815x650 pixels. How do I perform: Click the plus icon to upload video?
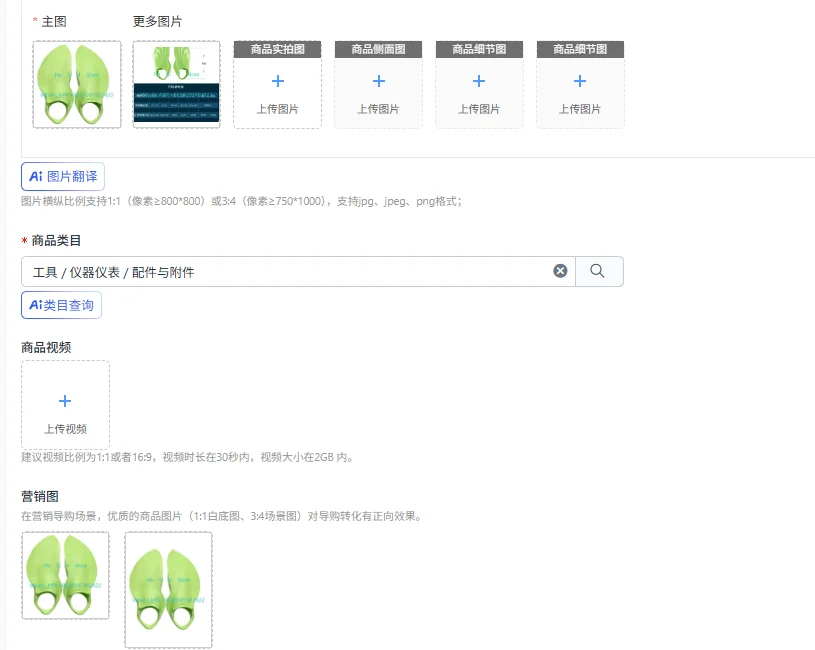[x=65, y=401]
